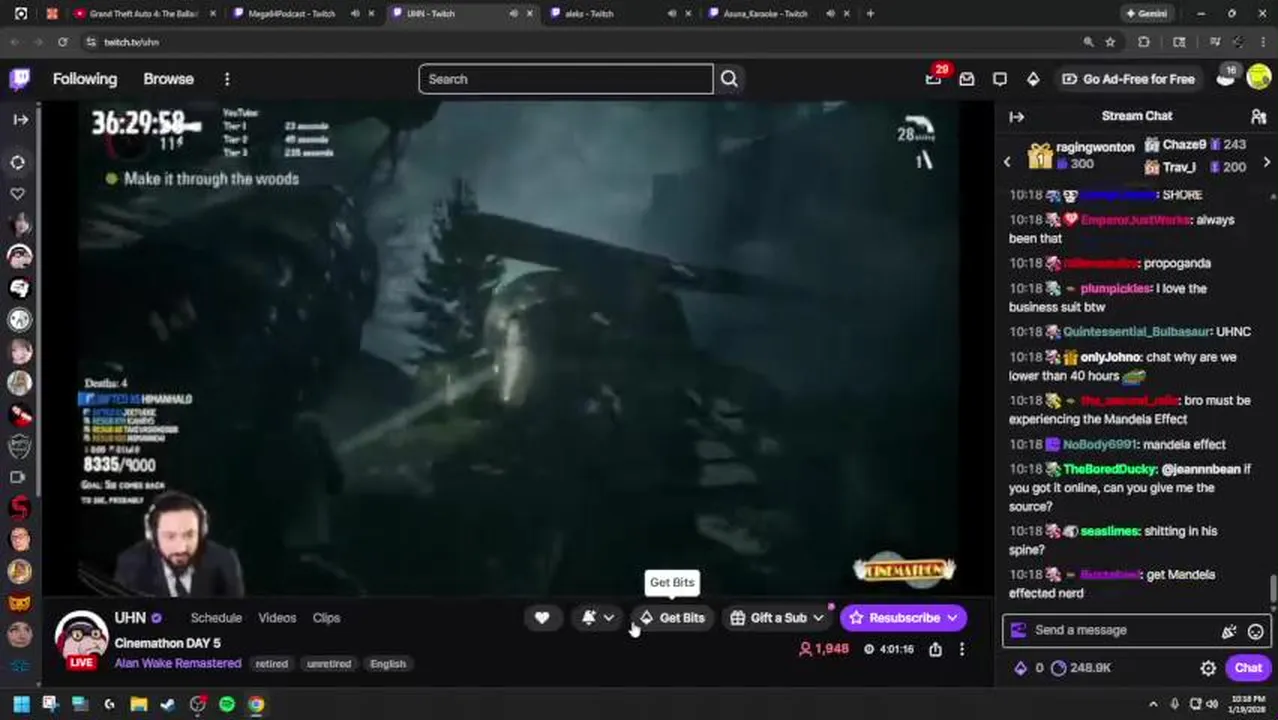Open the UHN channel avatar
The width and height of the screenshot is (1278, 720).
pos(81,637)
